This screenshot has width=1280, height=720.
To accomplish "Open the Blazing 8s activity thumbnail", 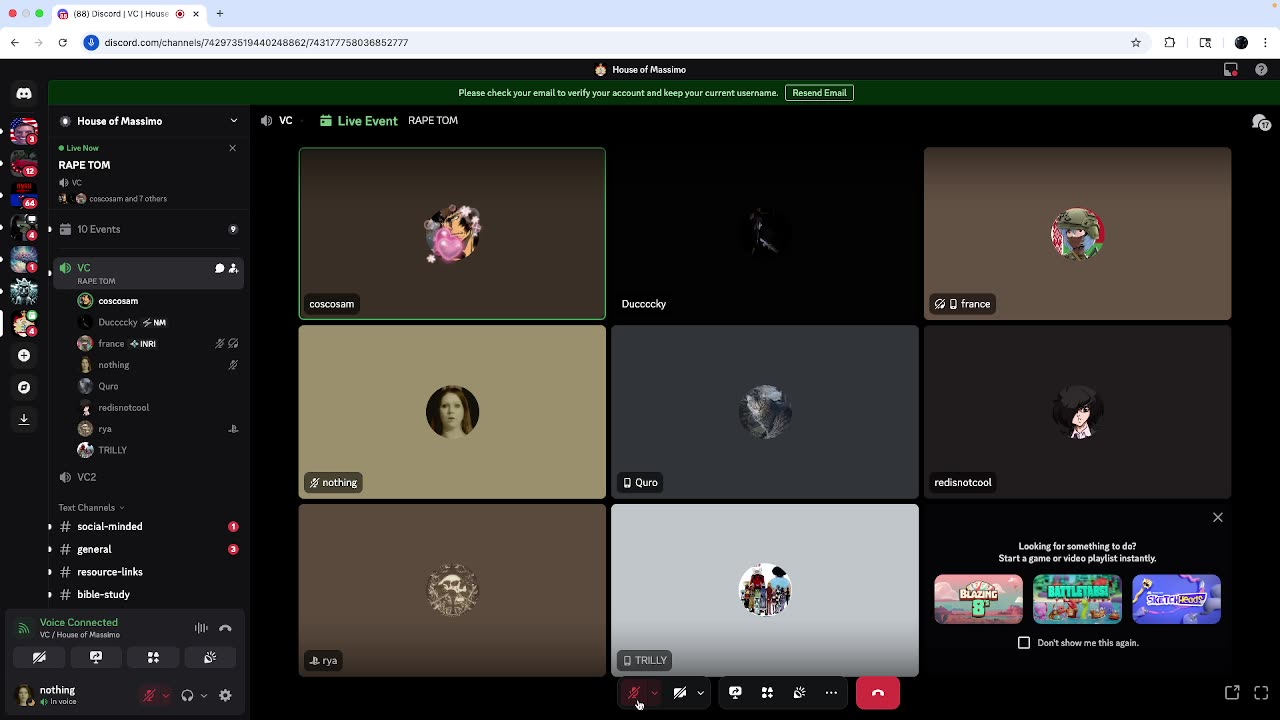I will coord(978,599).
